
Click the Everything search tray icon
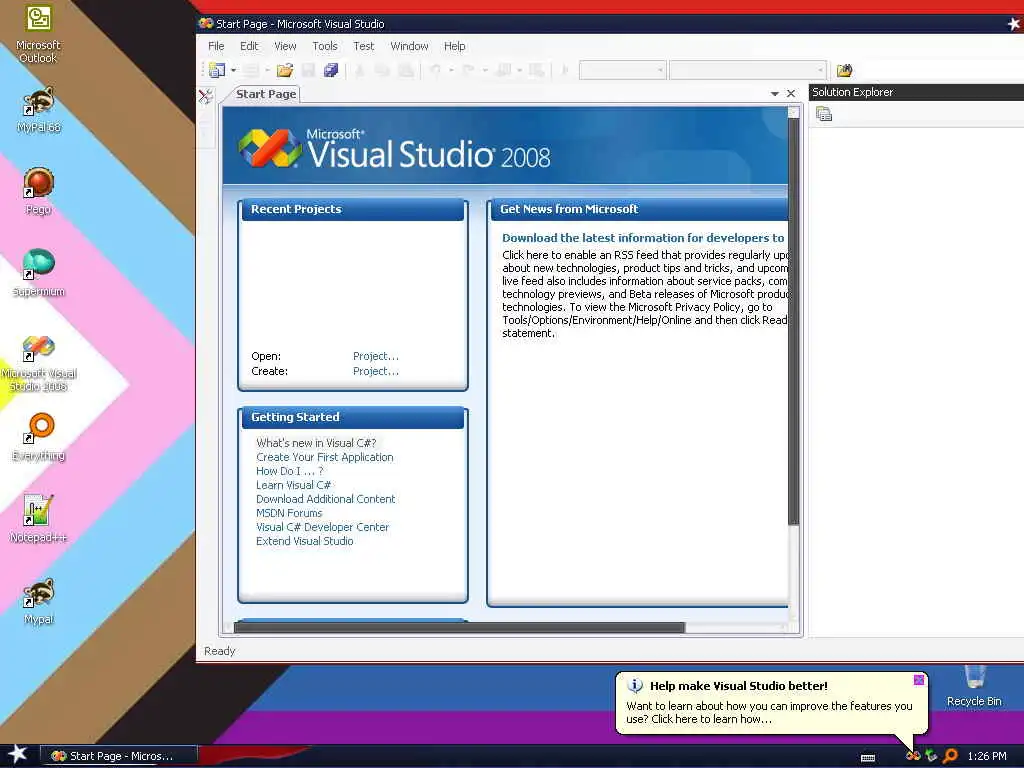point(950,756)
